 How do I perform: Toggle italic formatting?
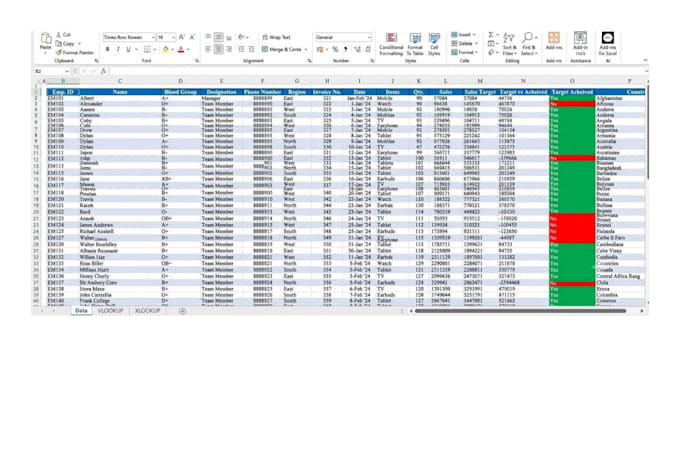[x=118, y=49]
